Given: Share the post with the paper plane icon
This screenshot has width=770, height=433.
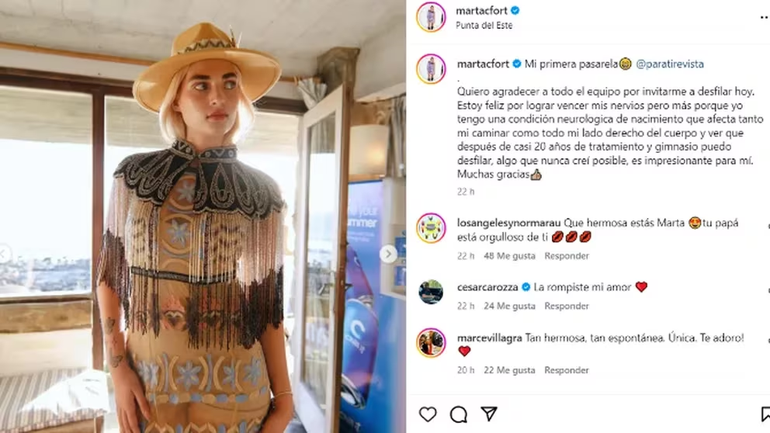Looking at the screenshot, I should pyautogui.click(x=489, y=414).
